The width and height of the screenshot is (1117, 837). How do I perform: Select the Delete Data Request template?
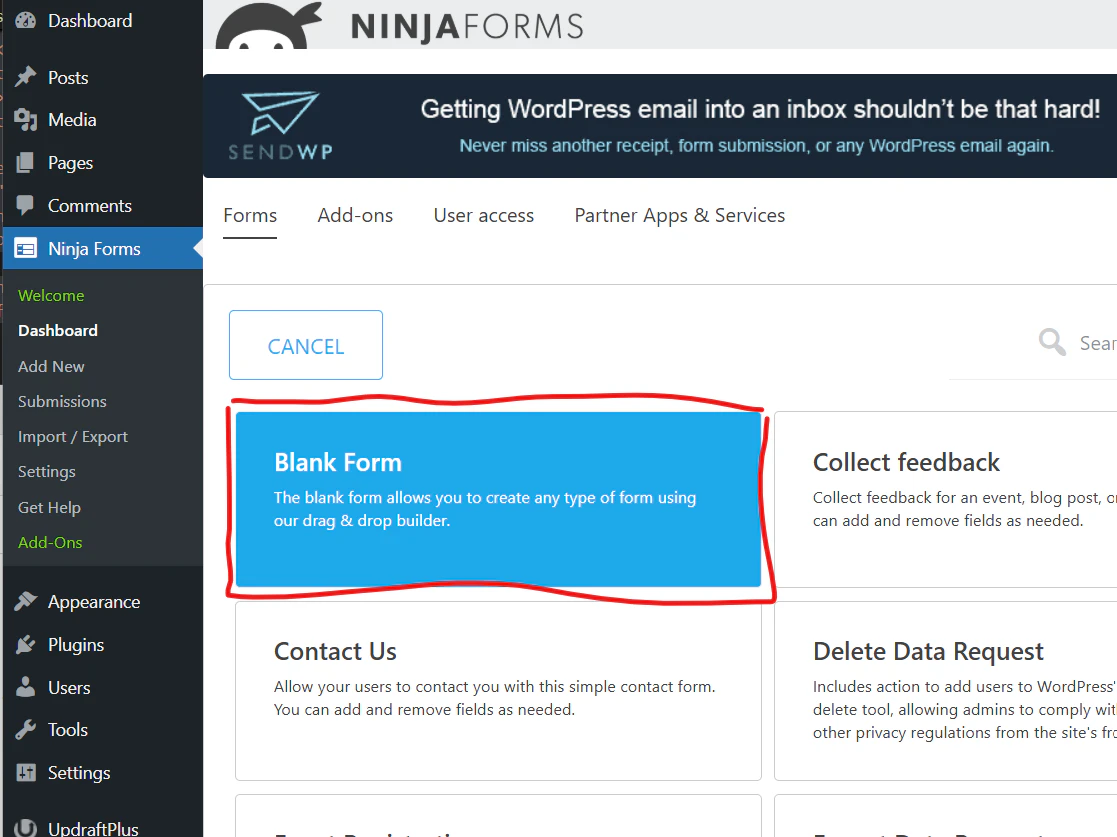click(x=945, y=691)
